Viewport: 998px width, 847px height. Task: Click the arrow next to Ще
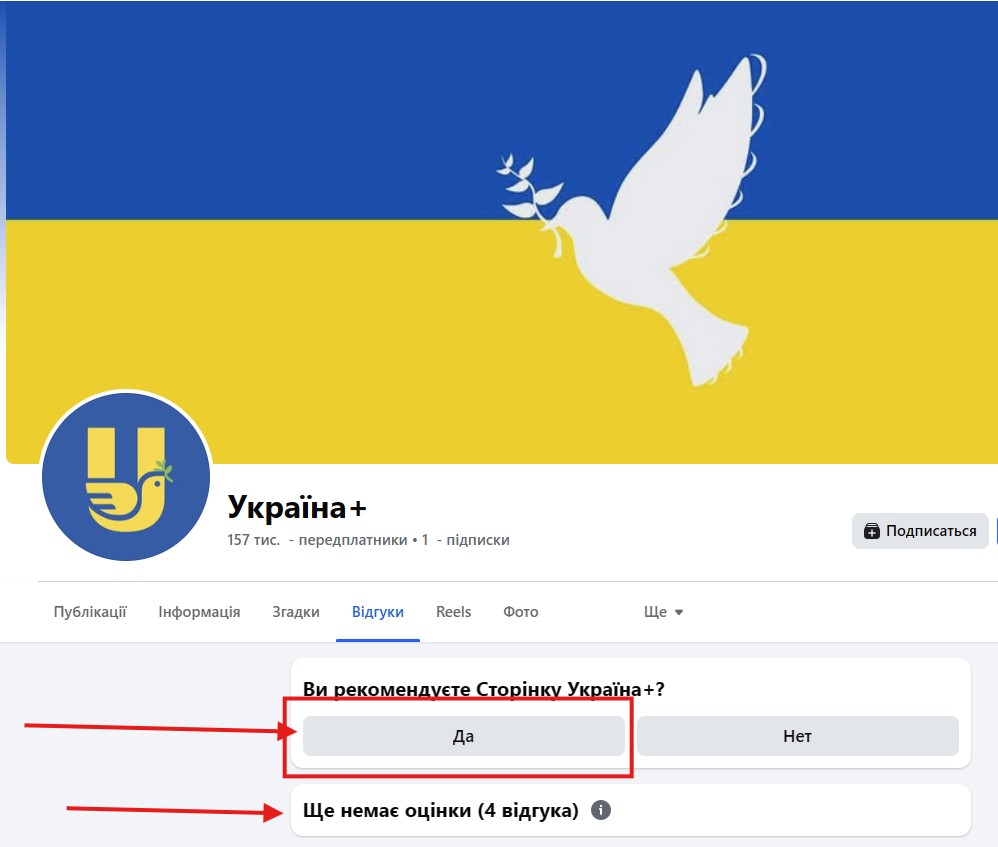679,612
